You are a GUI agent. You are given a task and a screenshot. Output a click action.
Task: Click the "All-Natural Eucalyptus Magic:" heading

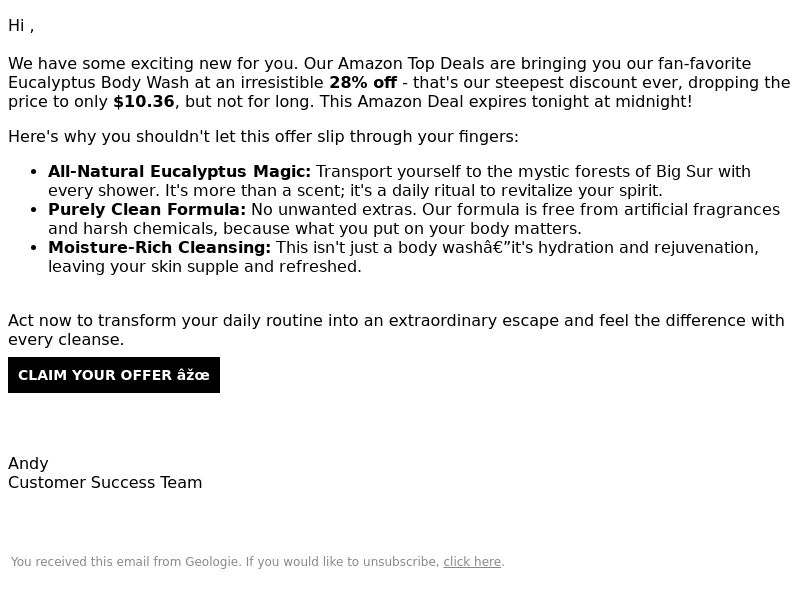point(179,172)
